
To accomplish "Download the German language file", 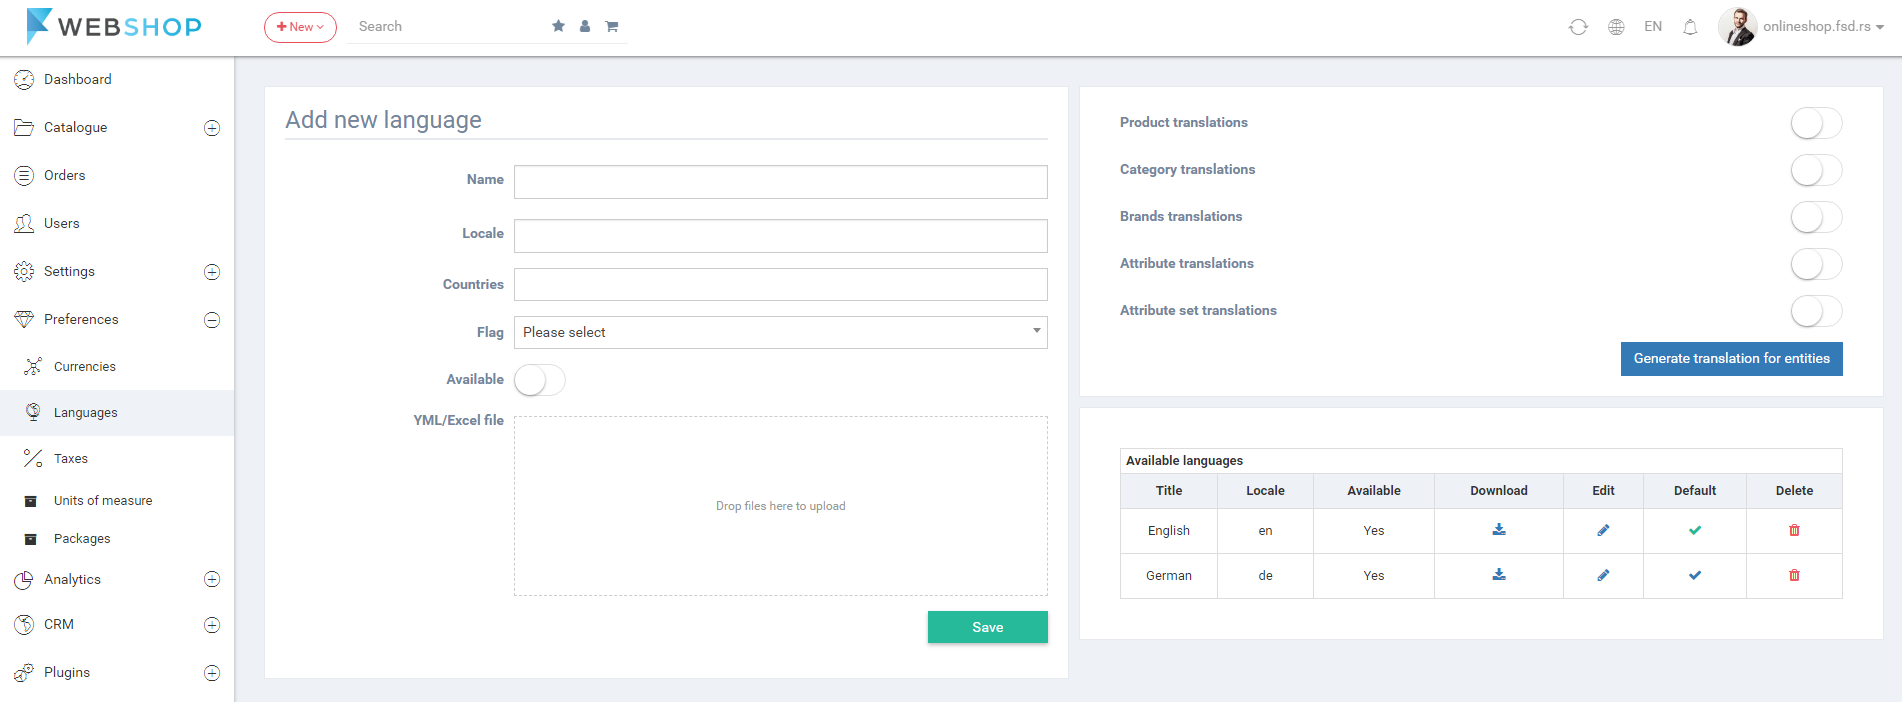I will (x=1499, y=575).
